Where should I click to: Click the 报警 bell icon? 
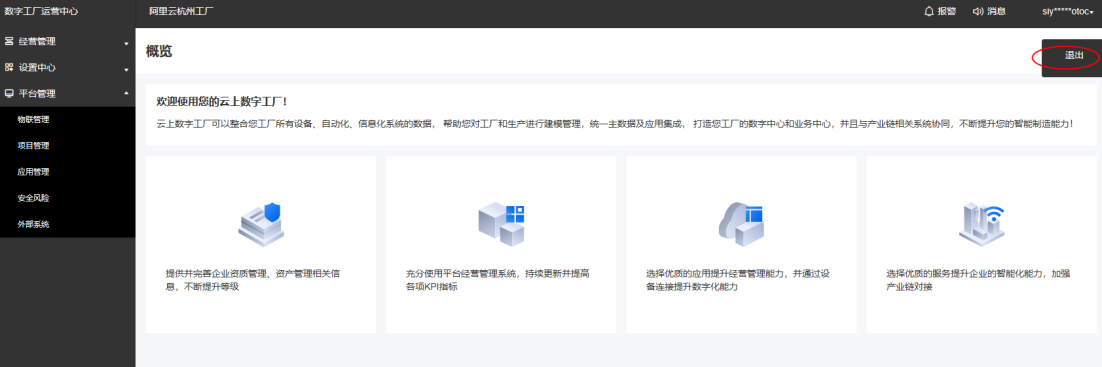click(929, 11)
